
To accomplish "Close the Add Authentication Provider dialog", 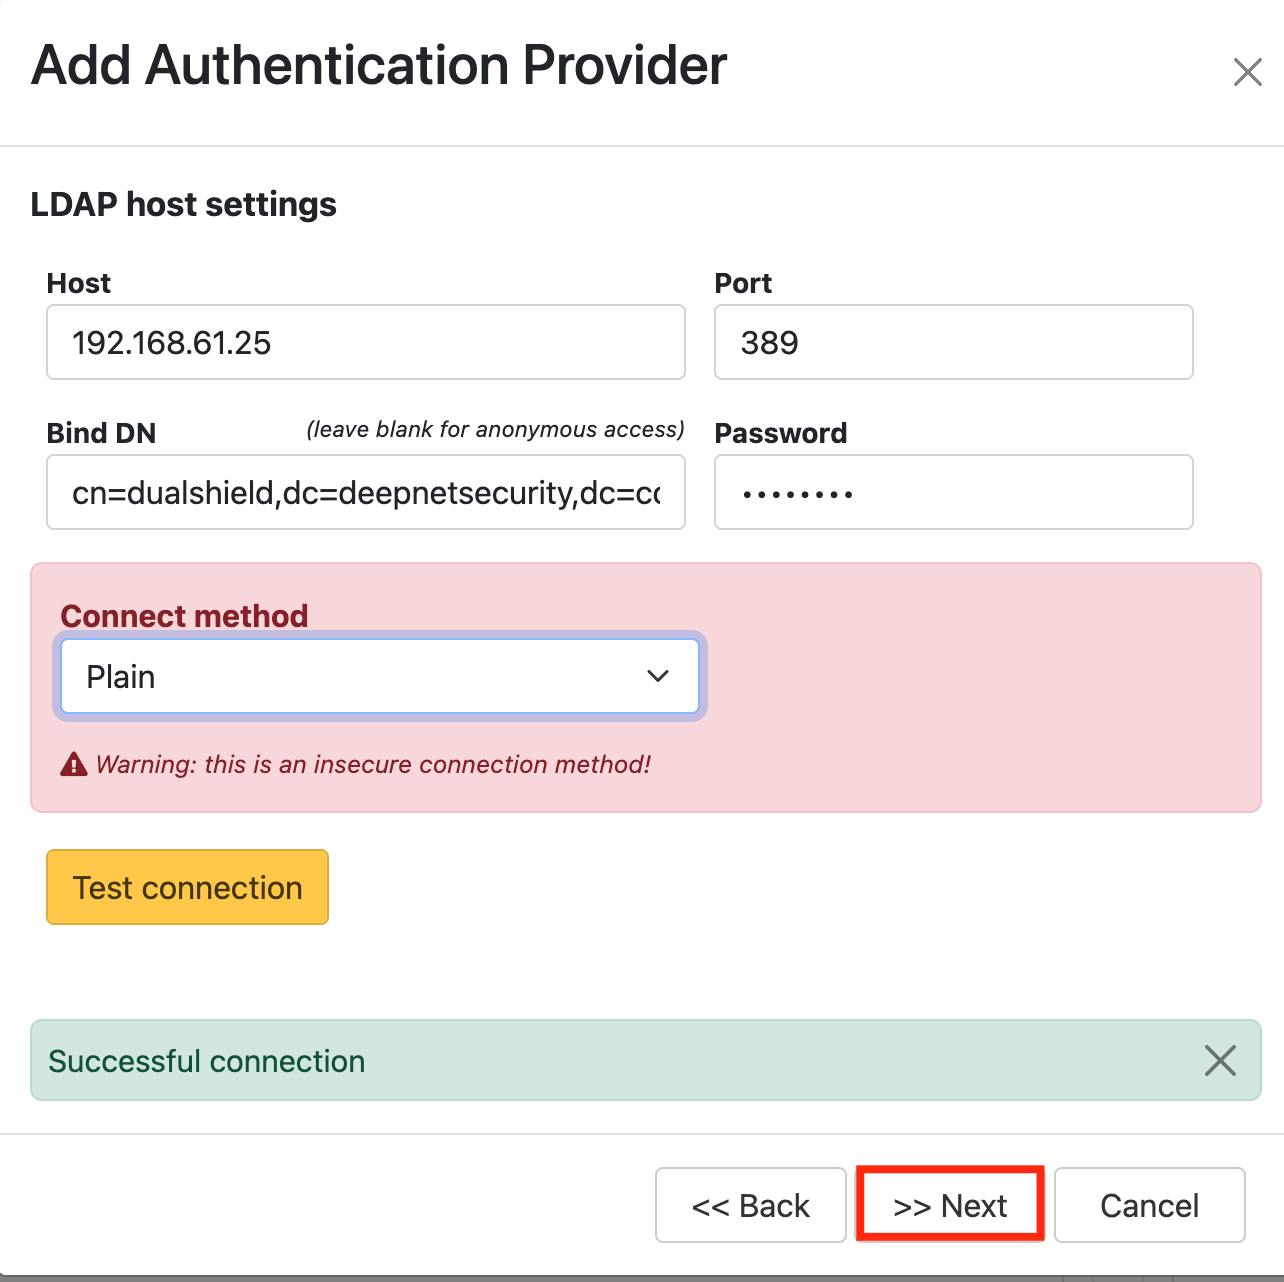I will click(x=1247, y=72).
